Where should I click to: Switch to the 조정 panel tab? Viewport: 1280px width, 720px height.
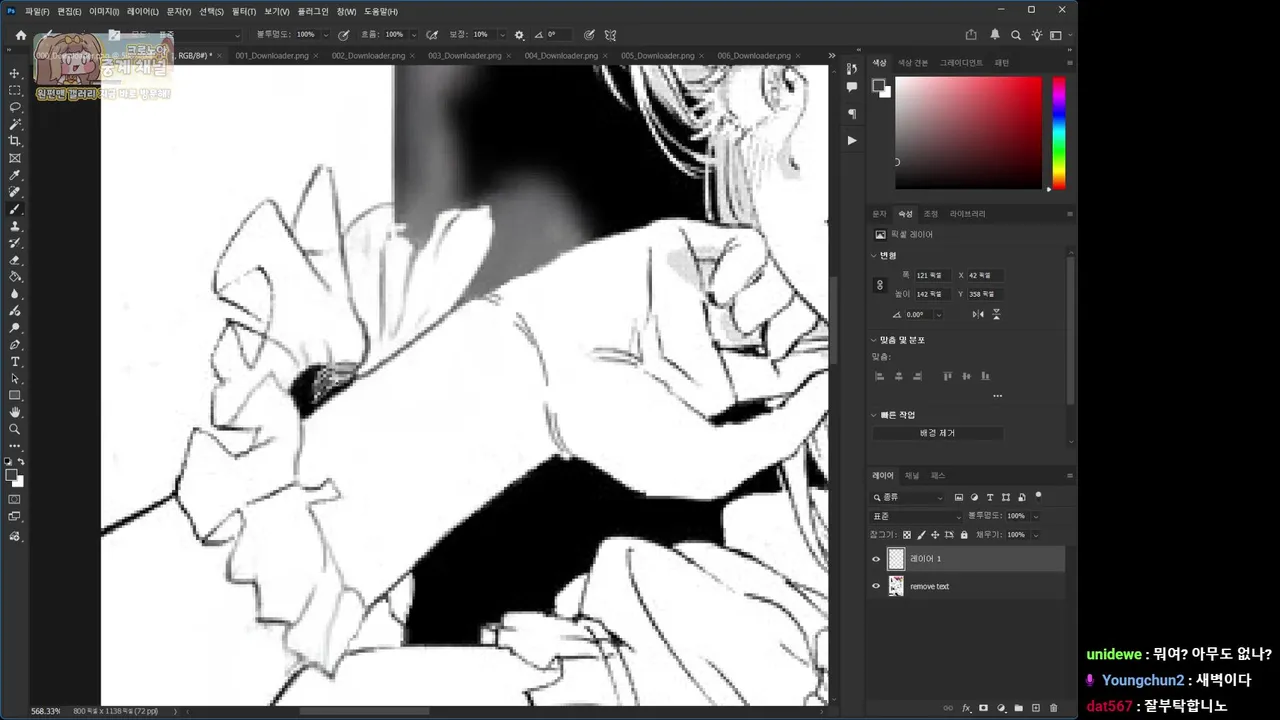[931, 214]
